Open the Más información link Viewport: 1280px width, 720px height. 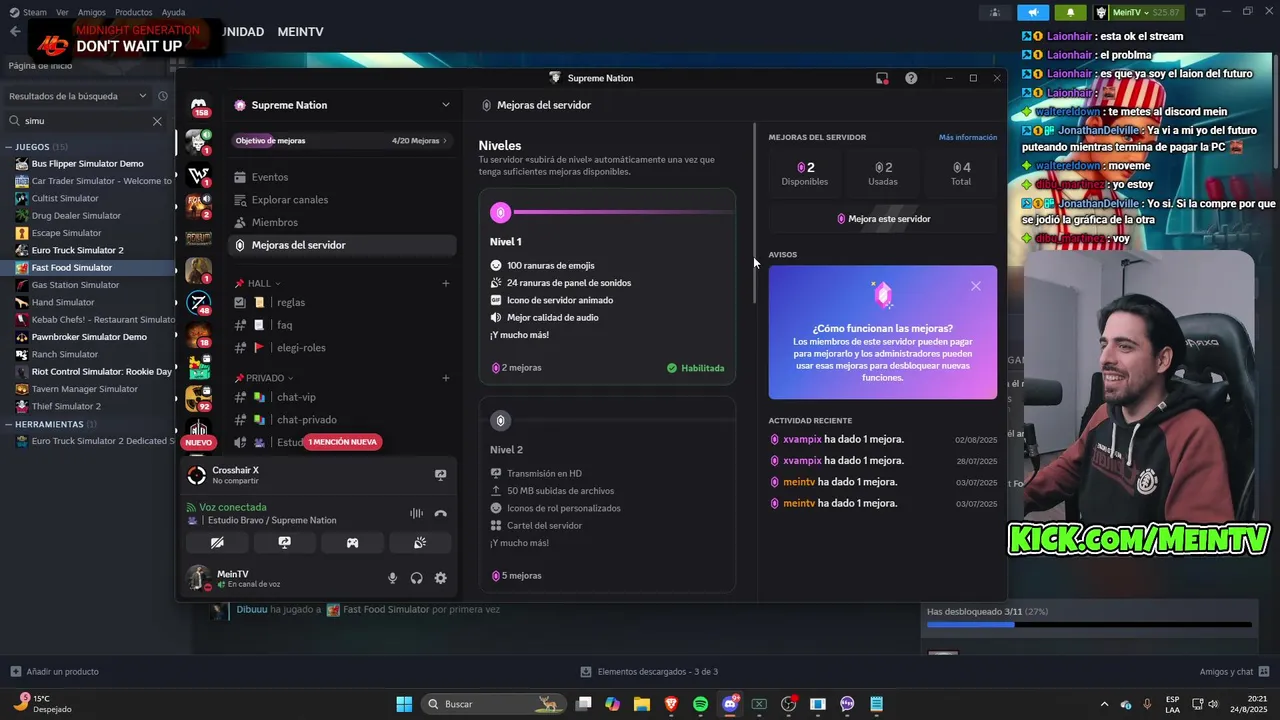(968, 137)
